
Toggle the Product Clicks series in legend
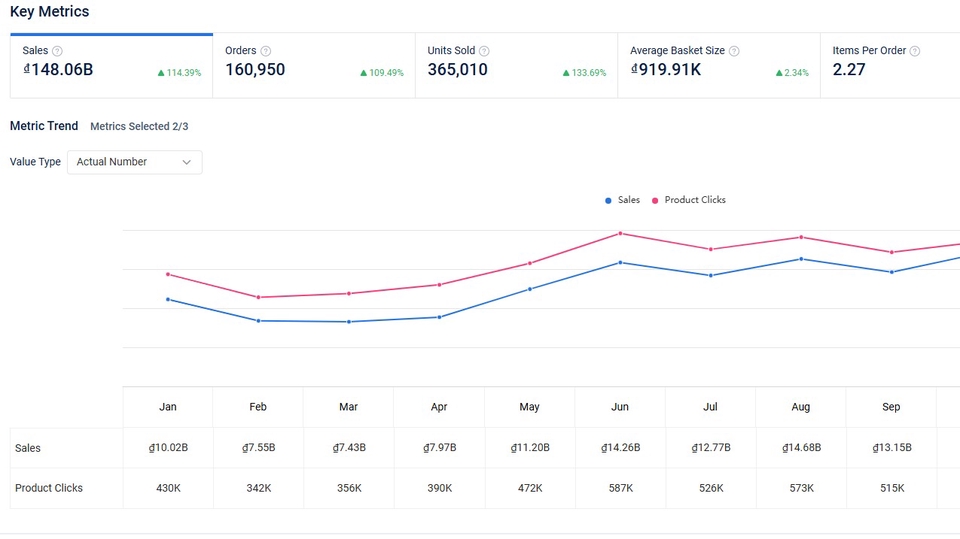pos(689,200)
